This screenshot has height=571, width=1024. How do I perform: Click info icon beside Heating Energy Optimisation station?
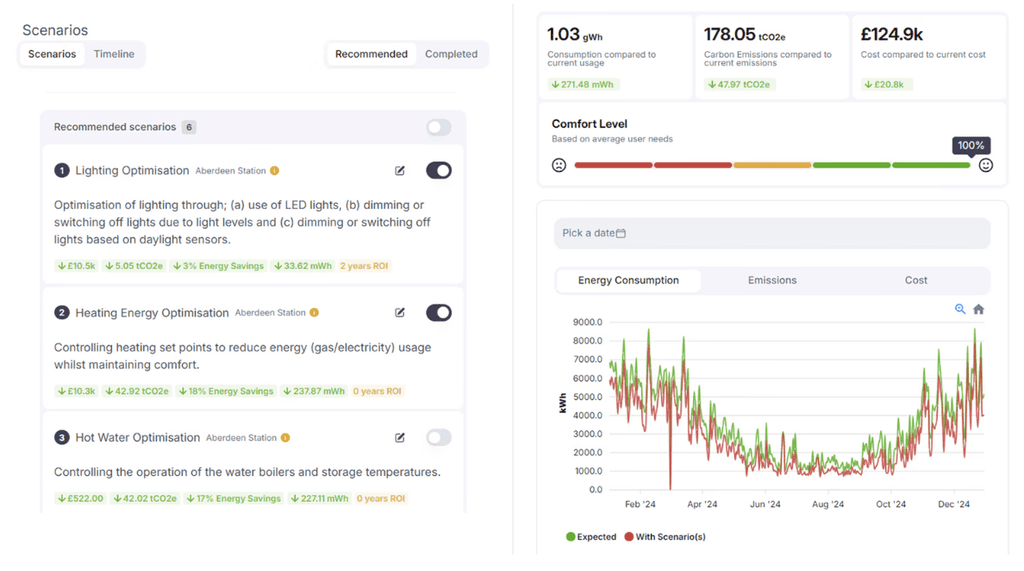314,313
